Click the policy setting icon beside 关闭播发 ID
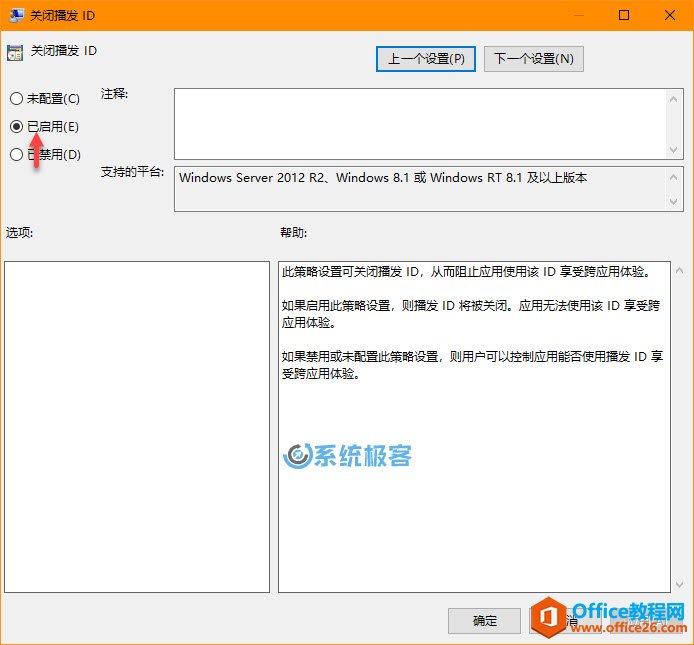 15,53
